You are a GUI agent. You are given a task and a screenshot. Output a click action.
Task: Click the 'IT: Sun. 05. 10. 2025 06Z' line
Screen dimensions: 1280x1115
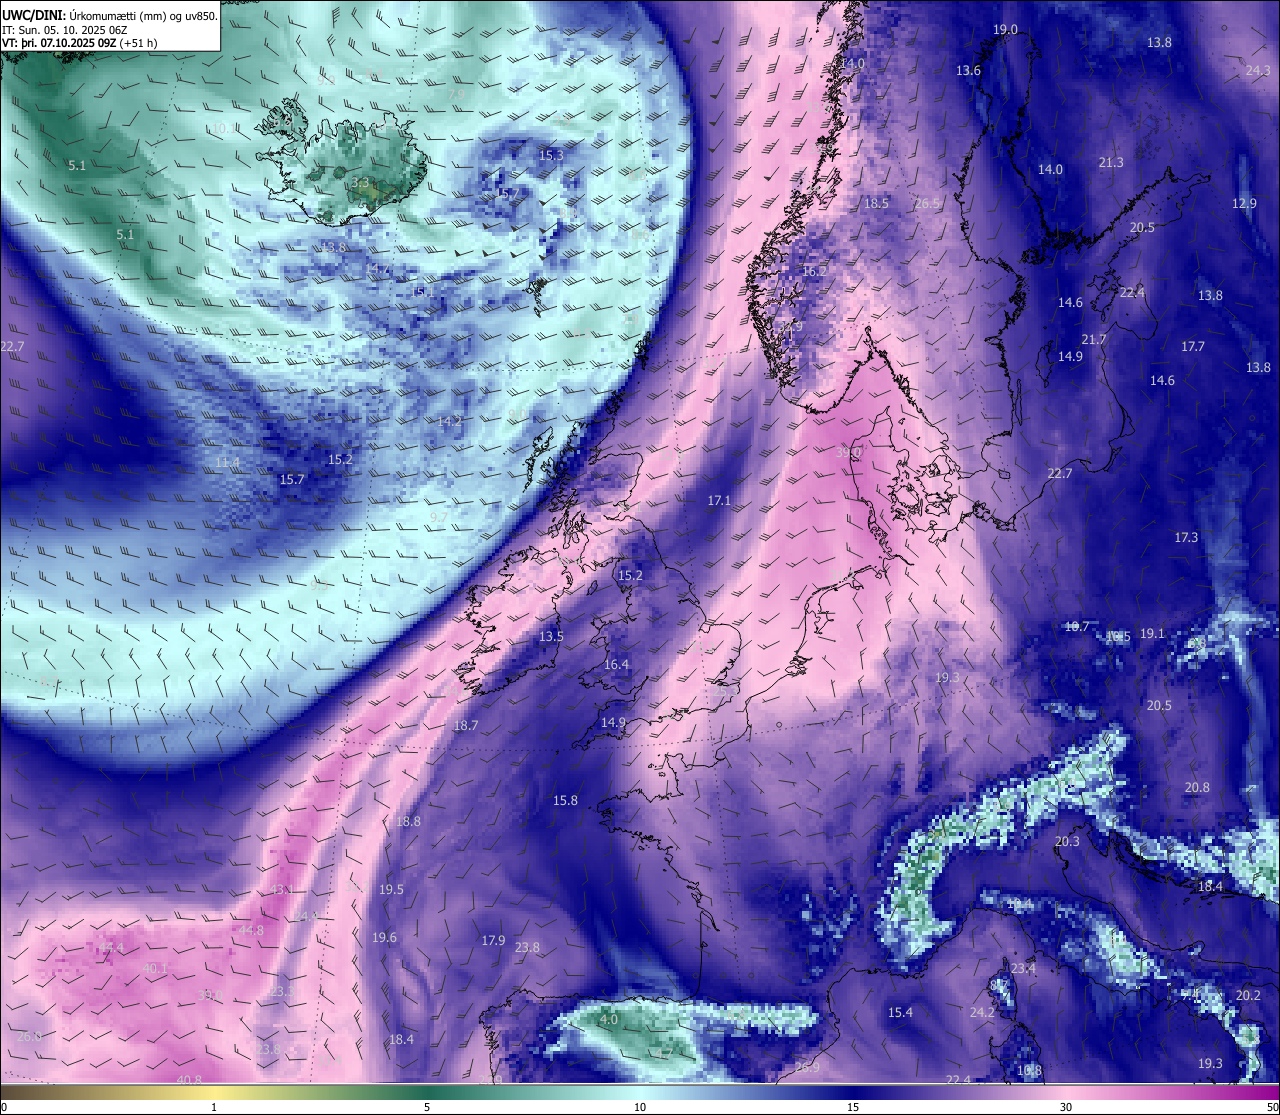click(65, 30)
